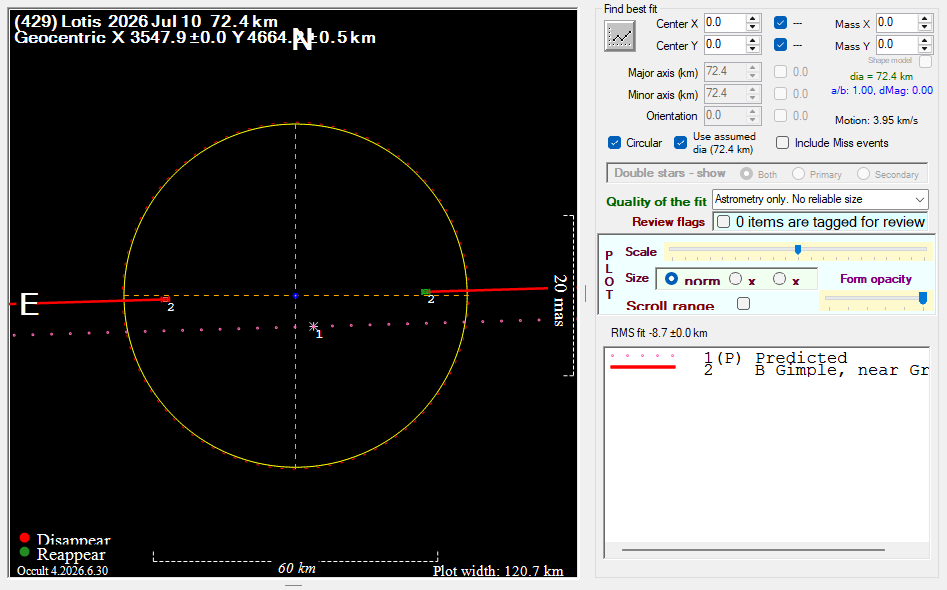Click the Major axis up arrow
This screenshot has width=947, height=590.
[x=753, y=67]
